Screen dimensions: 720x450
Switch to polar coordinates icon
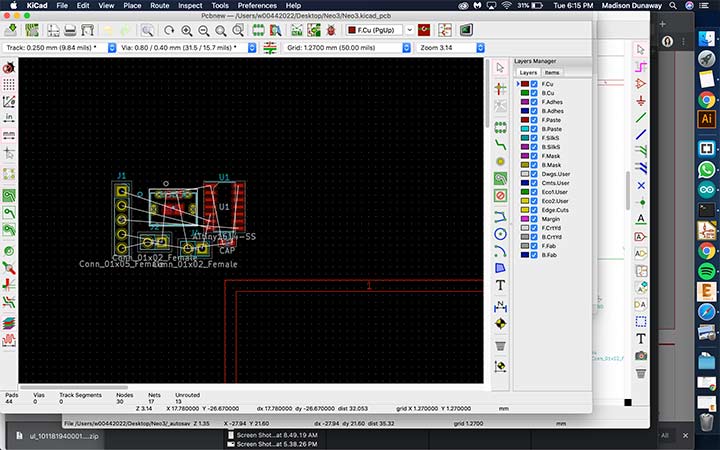click(9, 101)
